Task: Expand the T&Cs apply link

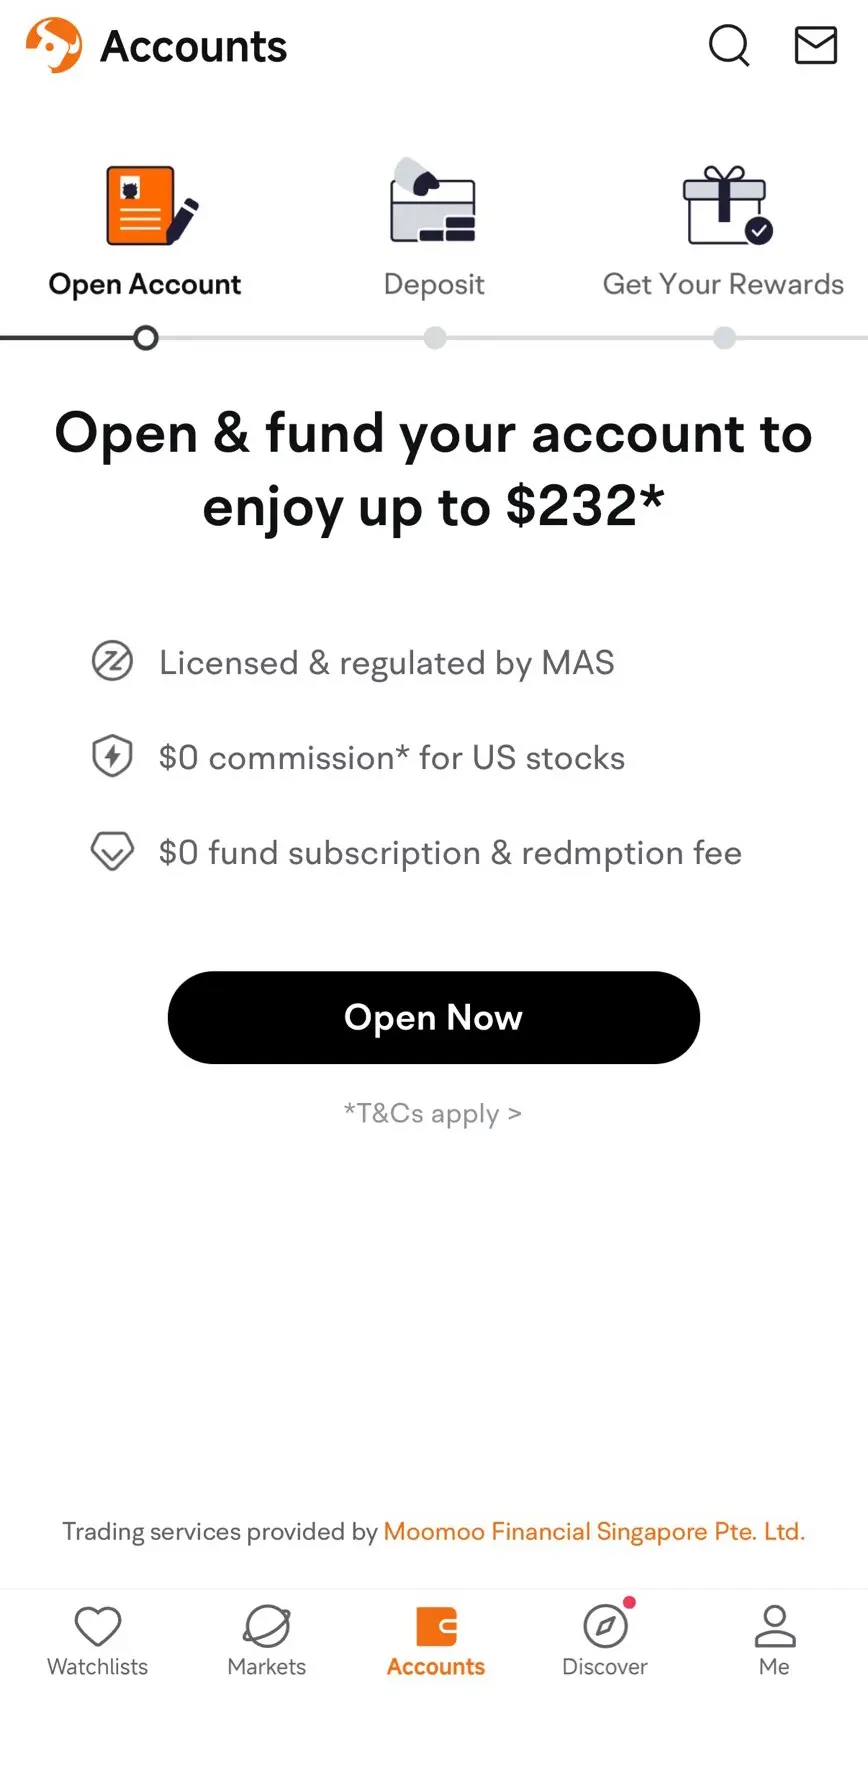Action: coord(433,1113)
